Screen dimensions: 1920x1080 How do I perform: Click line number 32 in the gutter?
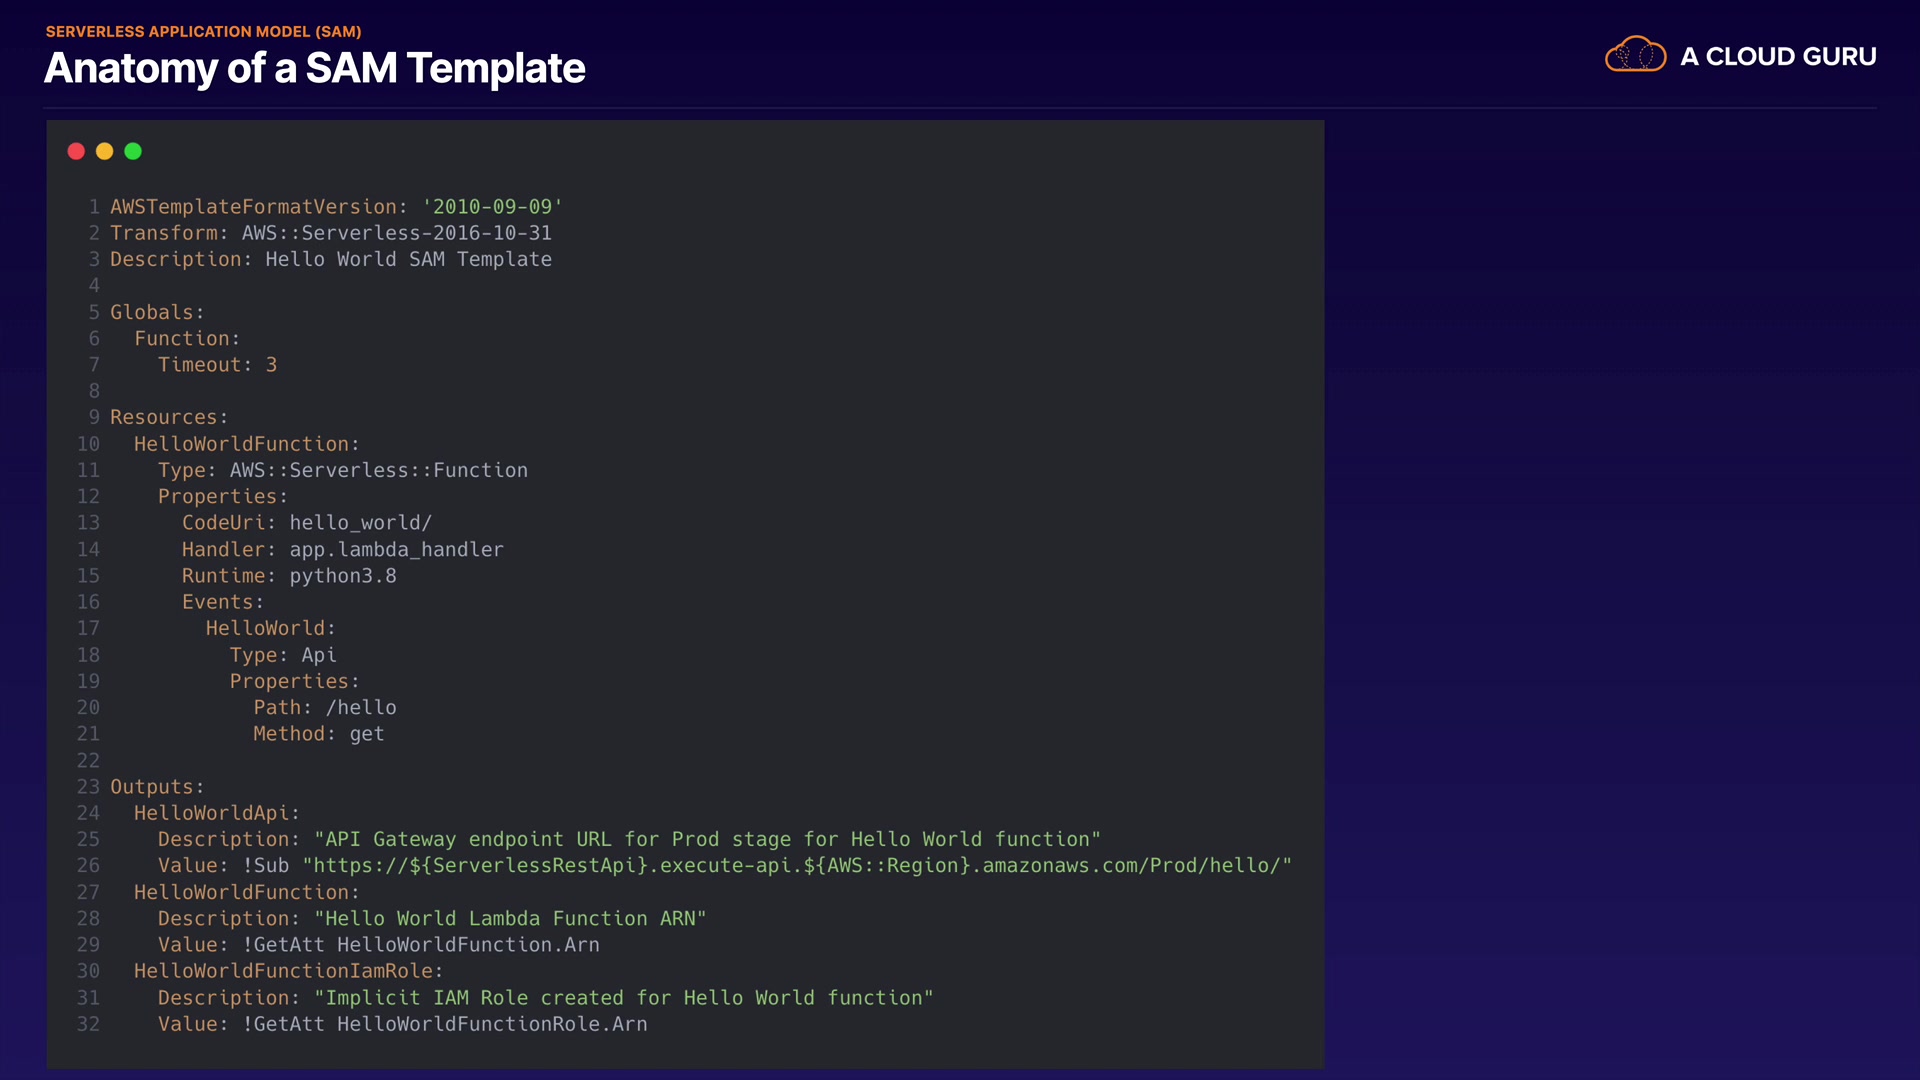[x=88, y=1024]
